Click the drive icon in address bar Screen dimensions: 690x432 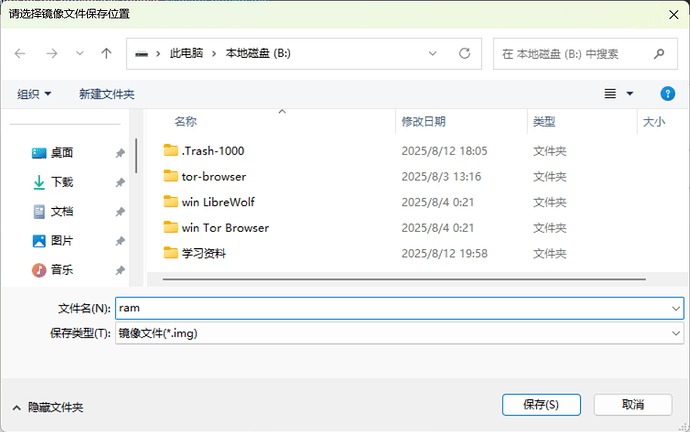142,54
